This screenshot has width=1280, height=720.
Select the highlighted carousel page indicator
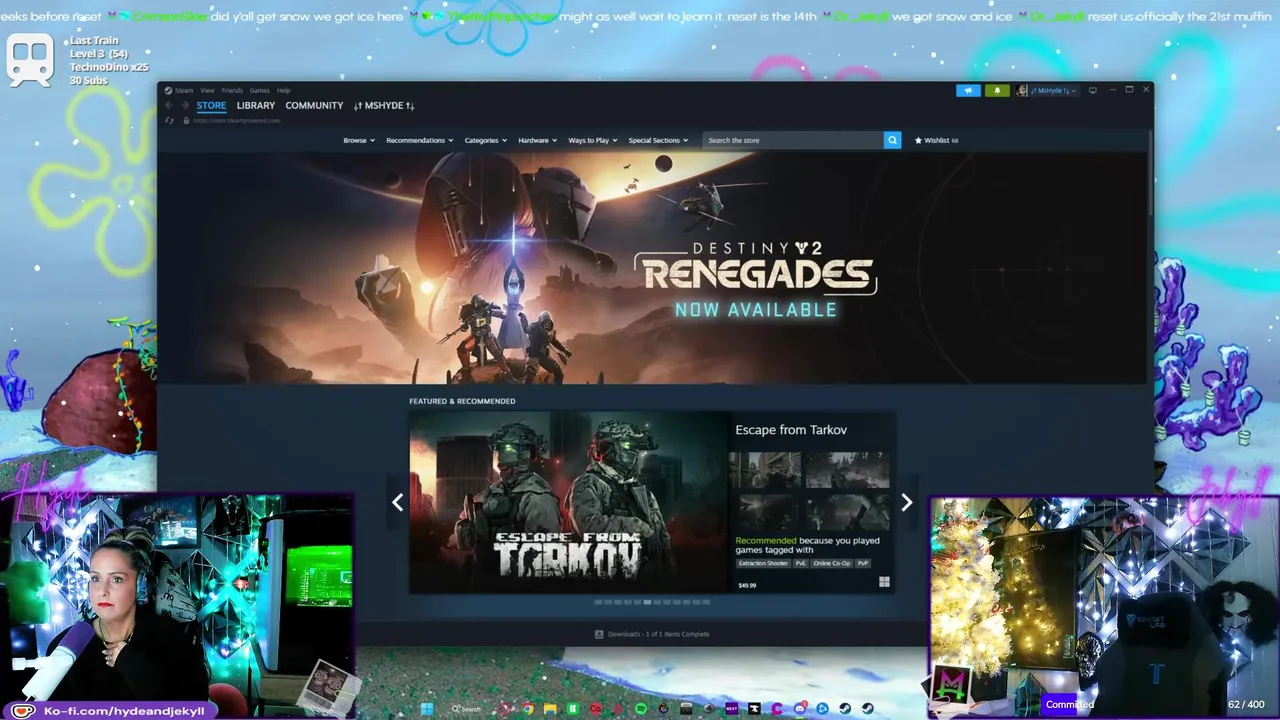click(x=648, y=602)
